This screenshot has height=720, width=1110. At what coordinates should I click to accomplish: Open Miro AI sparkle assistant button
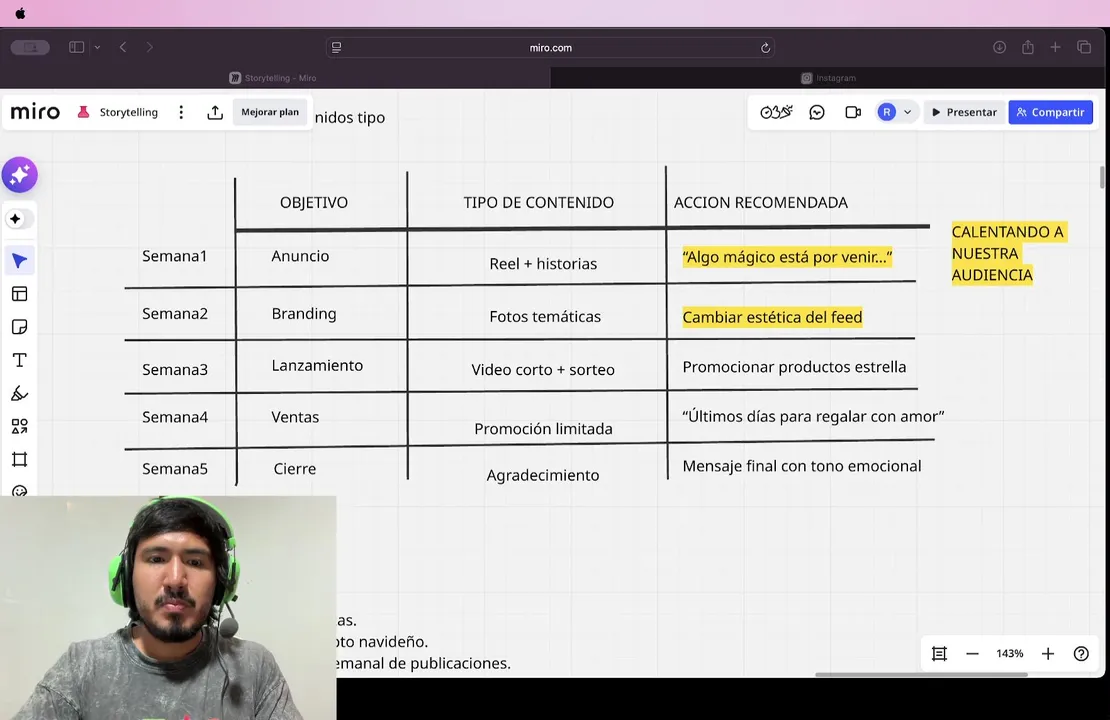click(x=19, y=175)
